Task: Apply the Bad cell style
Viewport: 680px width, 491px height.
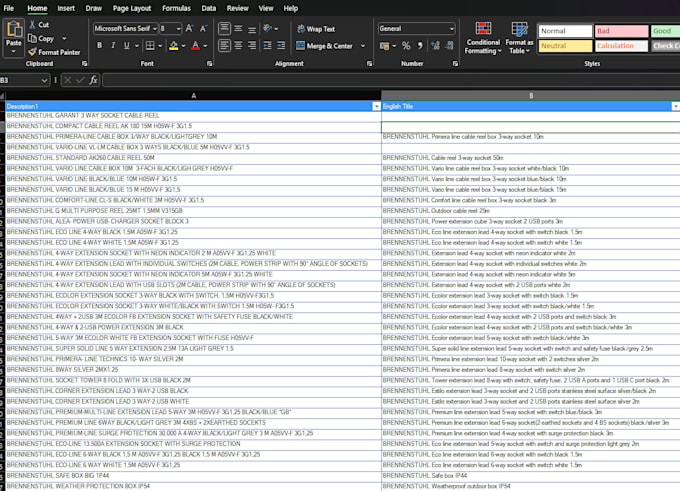Action: tap(621, 31)
